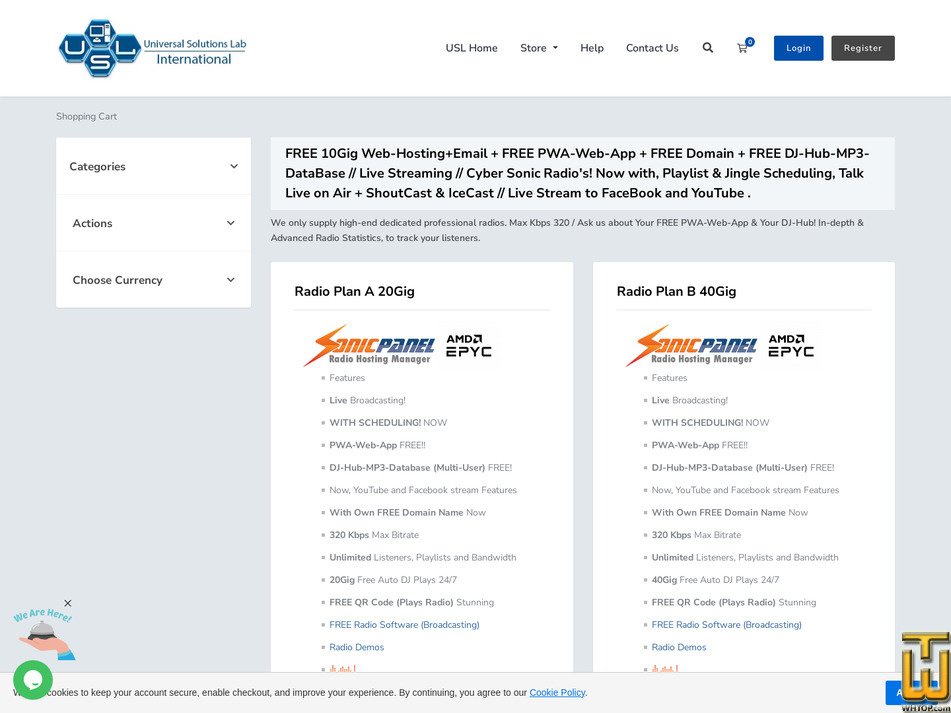Image resolution: width=951 pixels, height=713 pixels.
Task: Click 'Live Broadcasting!' in Plan B
Action: 690,400
